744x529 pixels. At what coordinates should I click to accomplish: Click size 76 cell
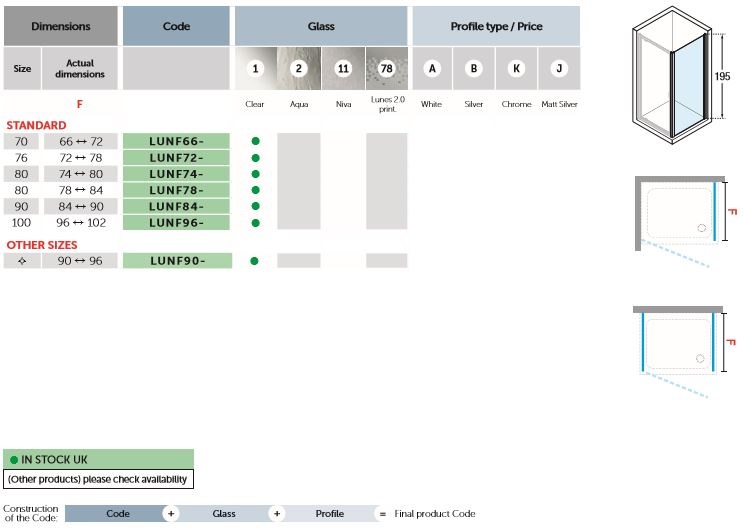tap(21, 158)
